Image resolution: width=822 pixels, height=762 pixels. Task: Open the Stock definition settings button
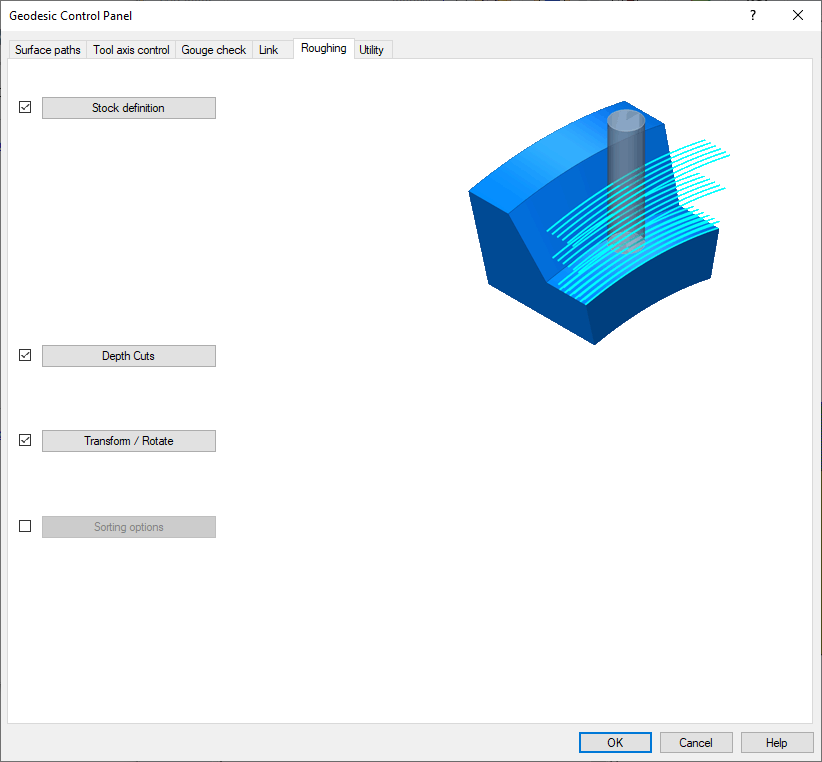[x=128, y=108]
